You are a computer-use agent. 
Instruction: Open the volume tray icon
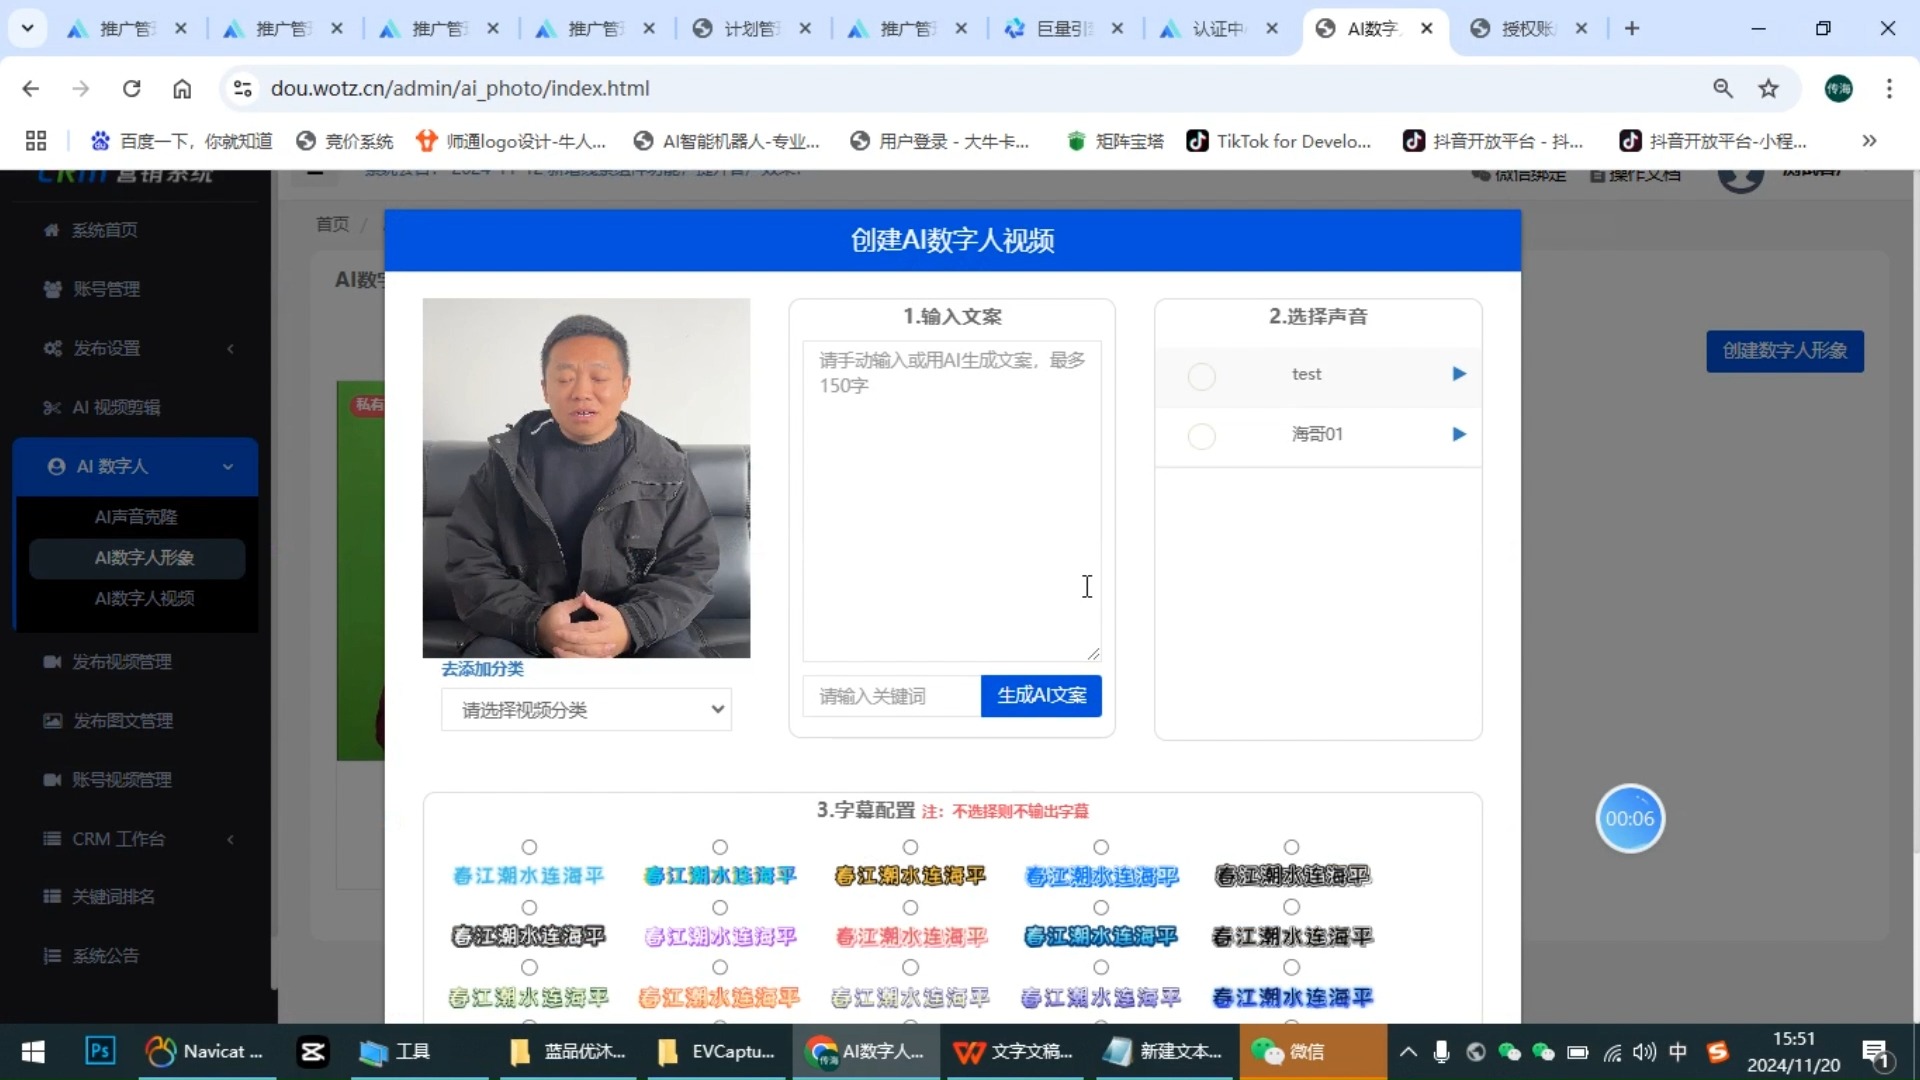[1644, 1051]
